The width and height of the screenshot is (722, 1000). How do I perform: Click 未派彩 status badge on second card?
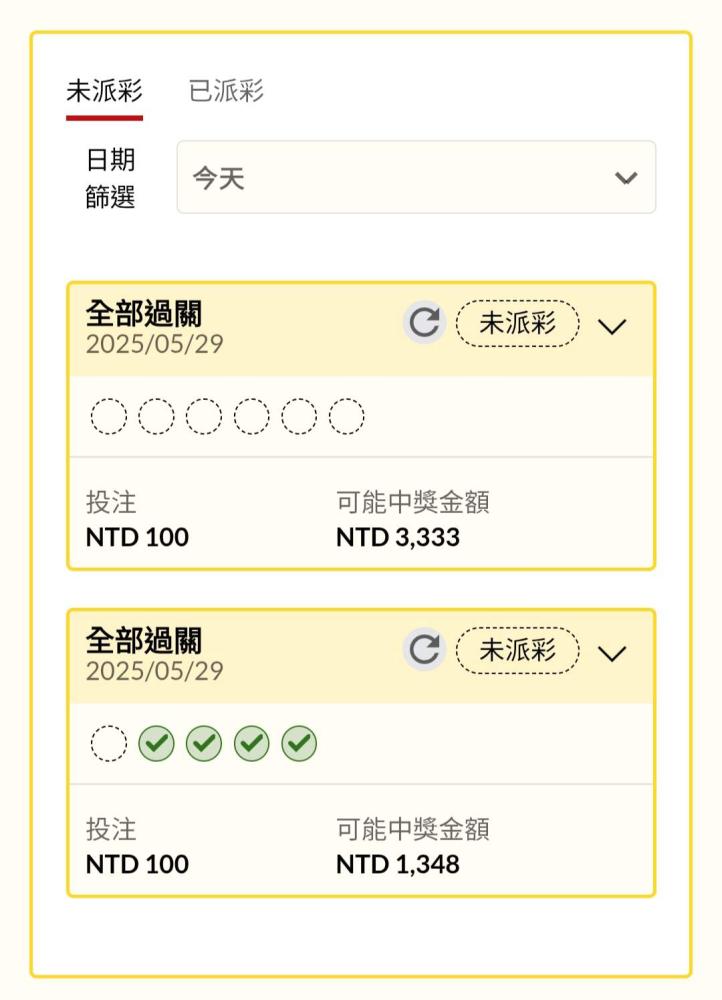click(517, 650)
